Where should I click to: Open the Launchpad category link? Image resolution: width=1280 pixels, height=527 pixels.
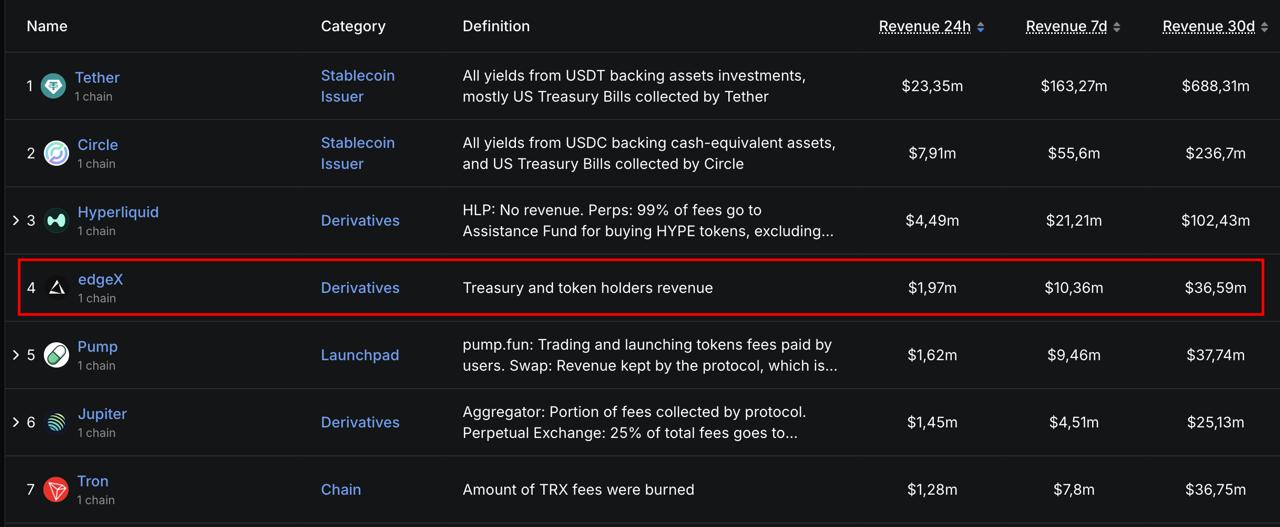tap(360, 355)
